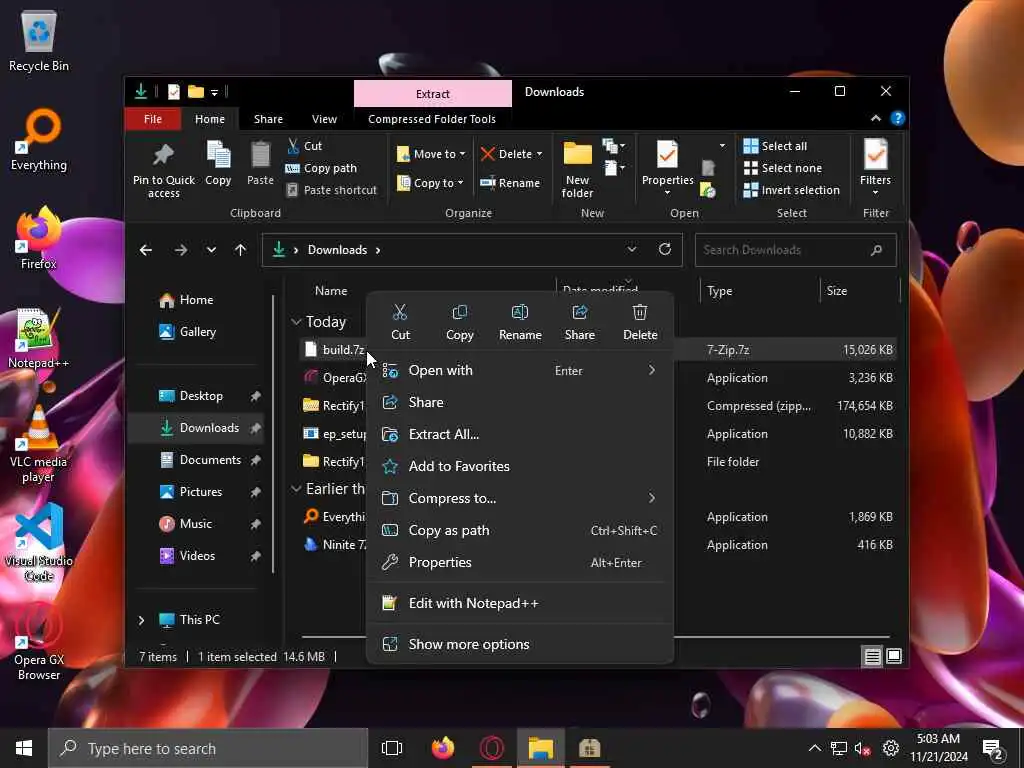1024x768 pixels.
Task: Switch to large icons view in status bar
Action: coord(894,656)
